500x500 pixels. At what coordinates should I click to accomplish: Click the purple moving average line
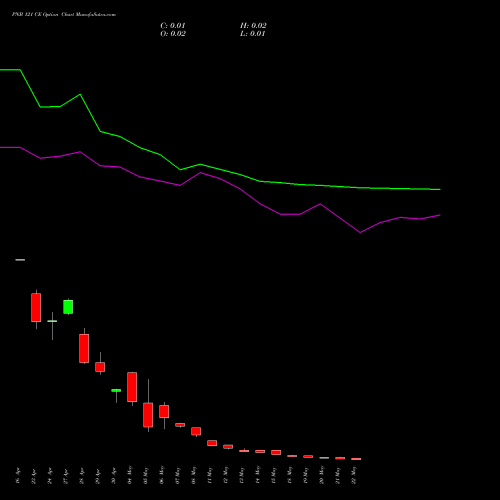coord(220,179)
